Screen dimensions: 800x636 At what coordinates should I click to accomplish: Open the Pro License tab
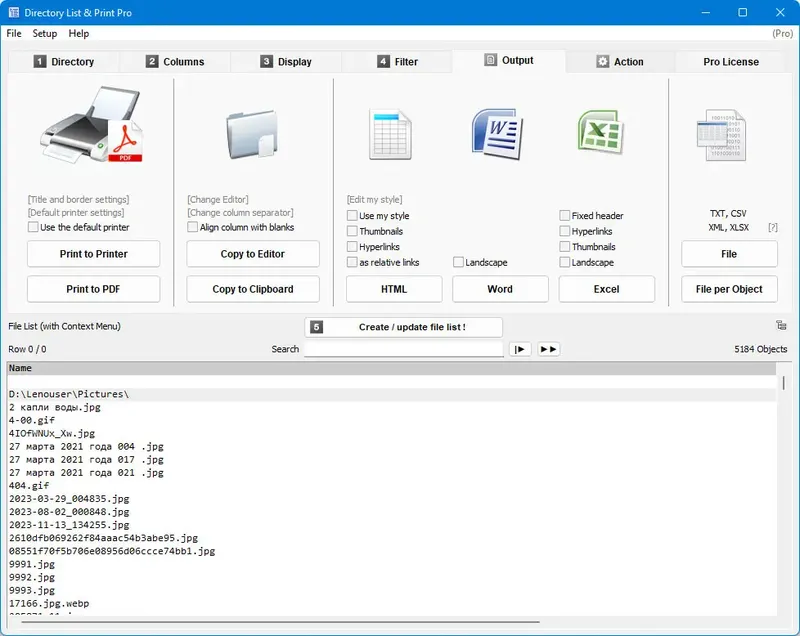click(731, 62)
